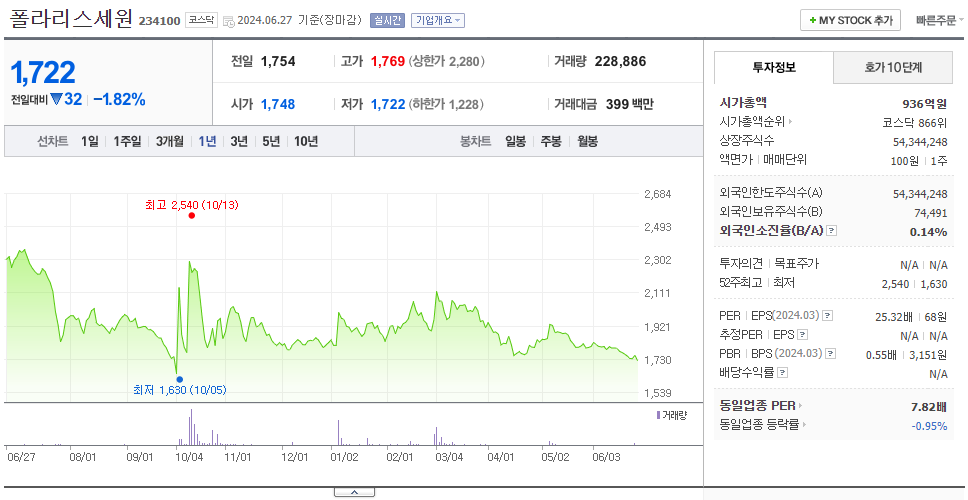Switch to the 일봉 candle chart
The image size is (968, 500).
pyautogui.click(x=515, y=141)
